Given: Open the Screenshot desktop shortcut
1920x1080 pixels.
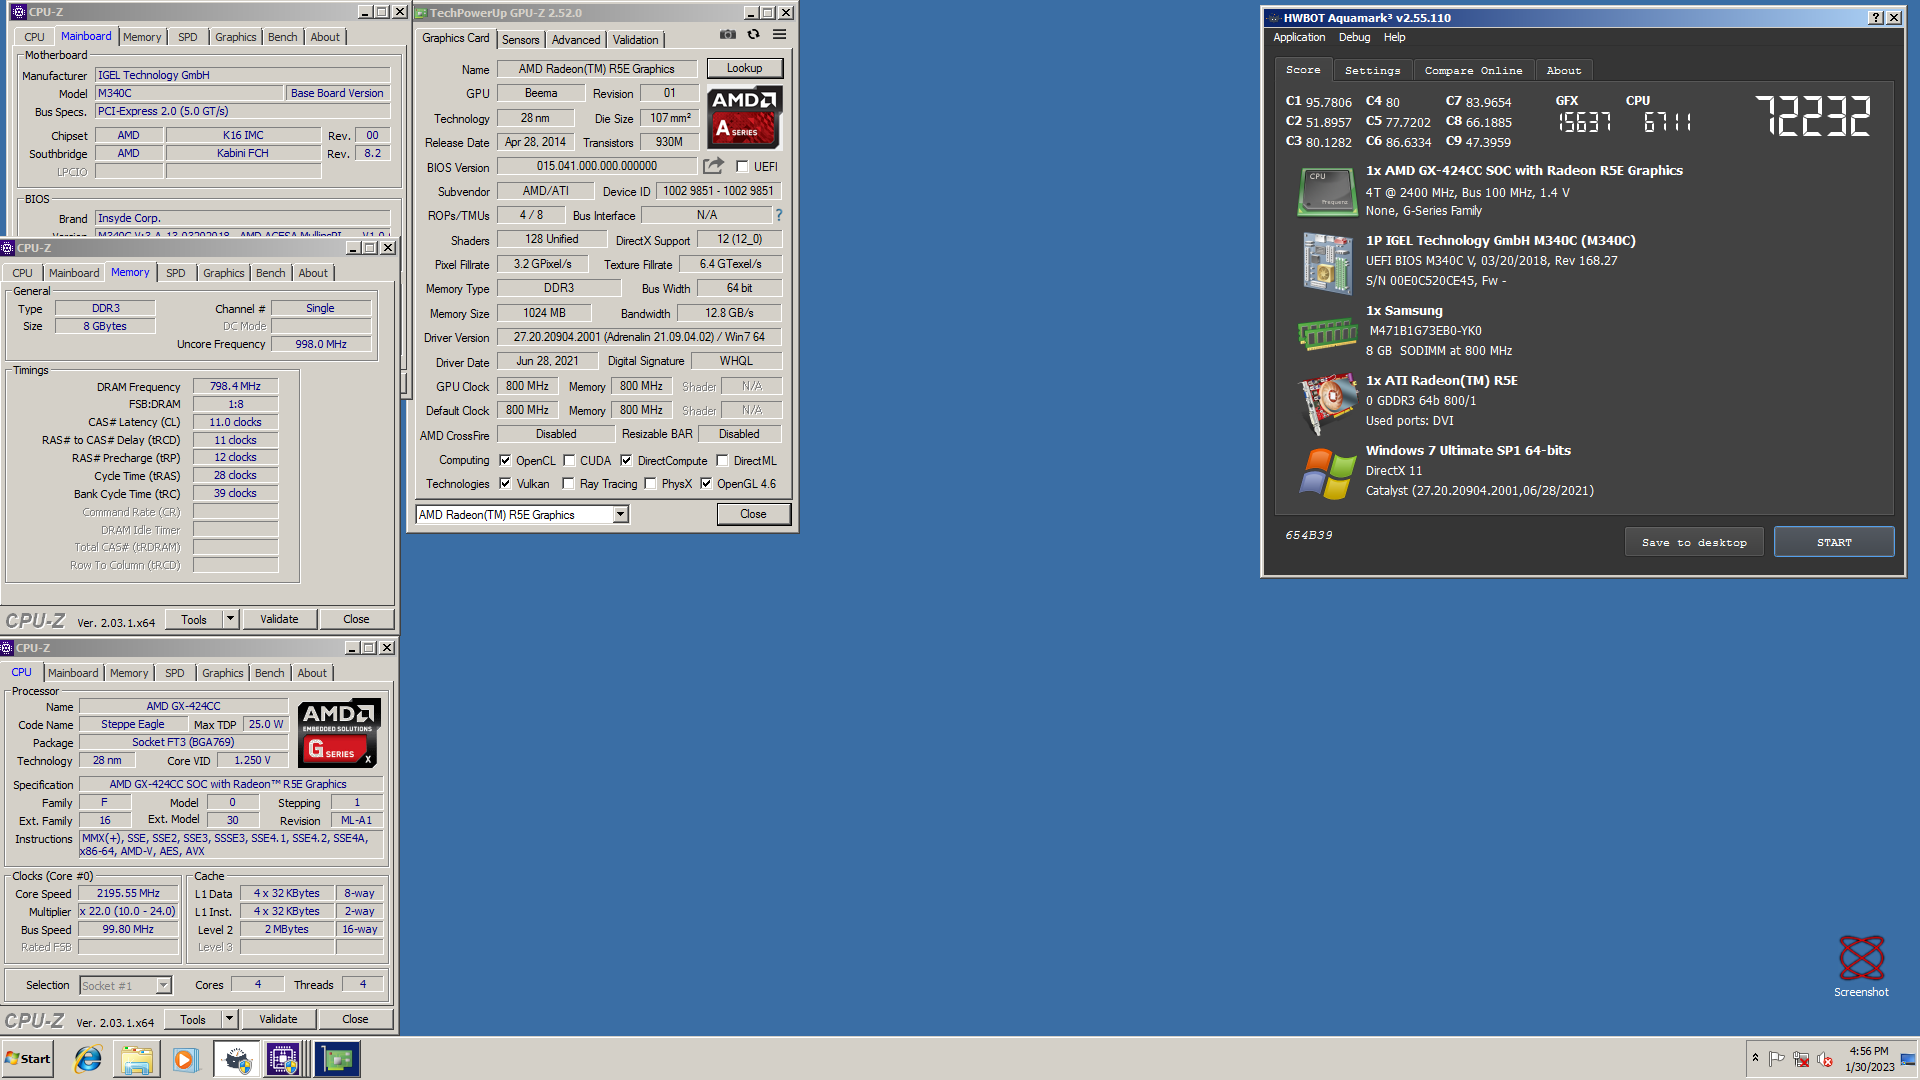Looking at the screenshot, I should (1861, 966).
